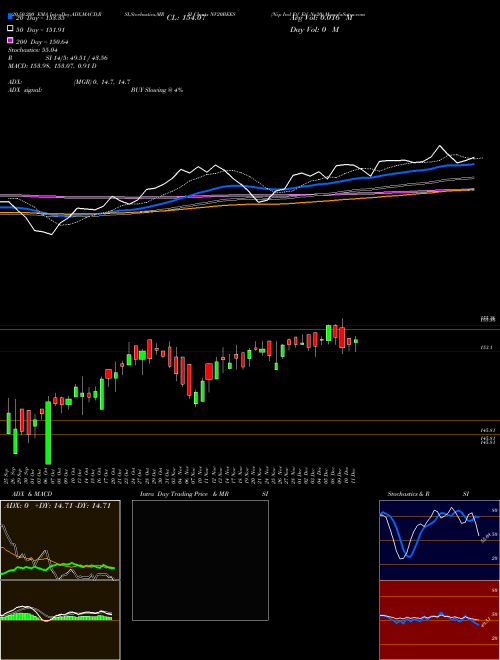
Task: Click the ADX (MGR) values line
Action: [x=69, y=82]
